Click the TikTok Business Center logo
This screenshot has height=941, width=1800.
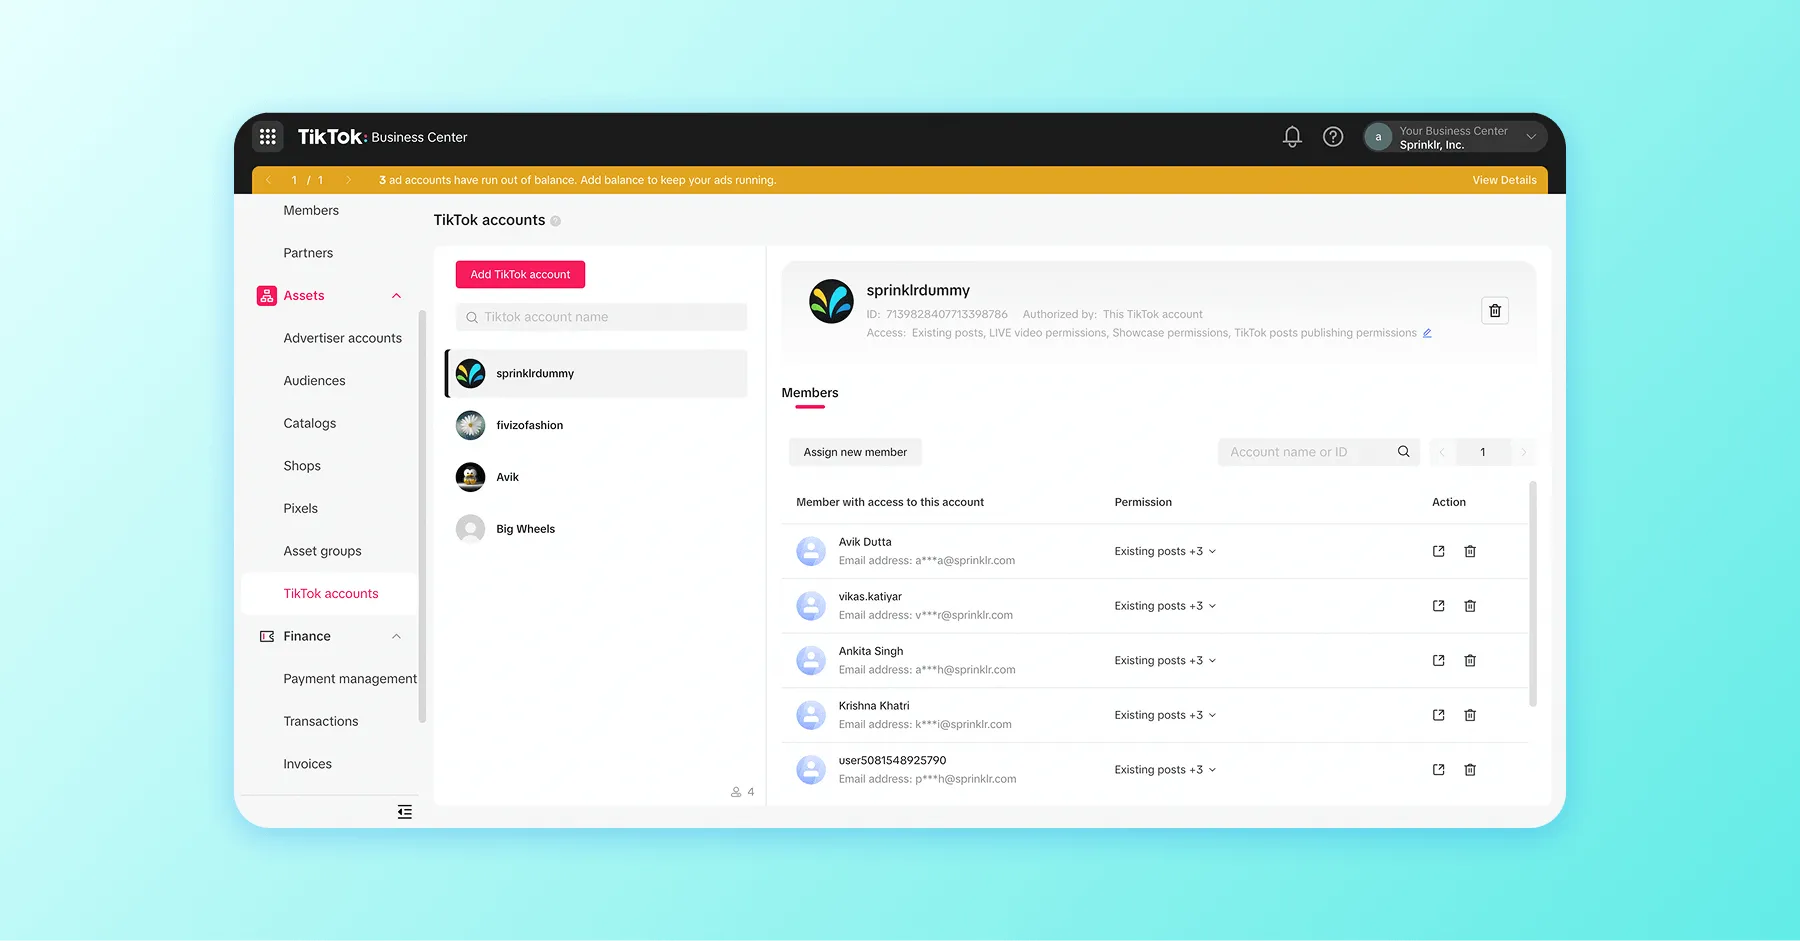coord(382,137)
